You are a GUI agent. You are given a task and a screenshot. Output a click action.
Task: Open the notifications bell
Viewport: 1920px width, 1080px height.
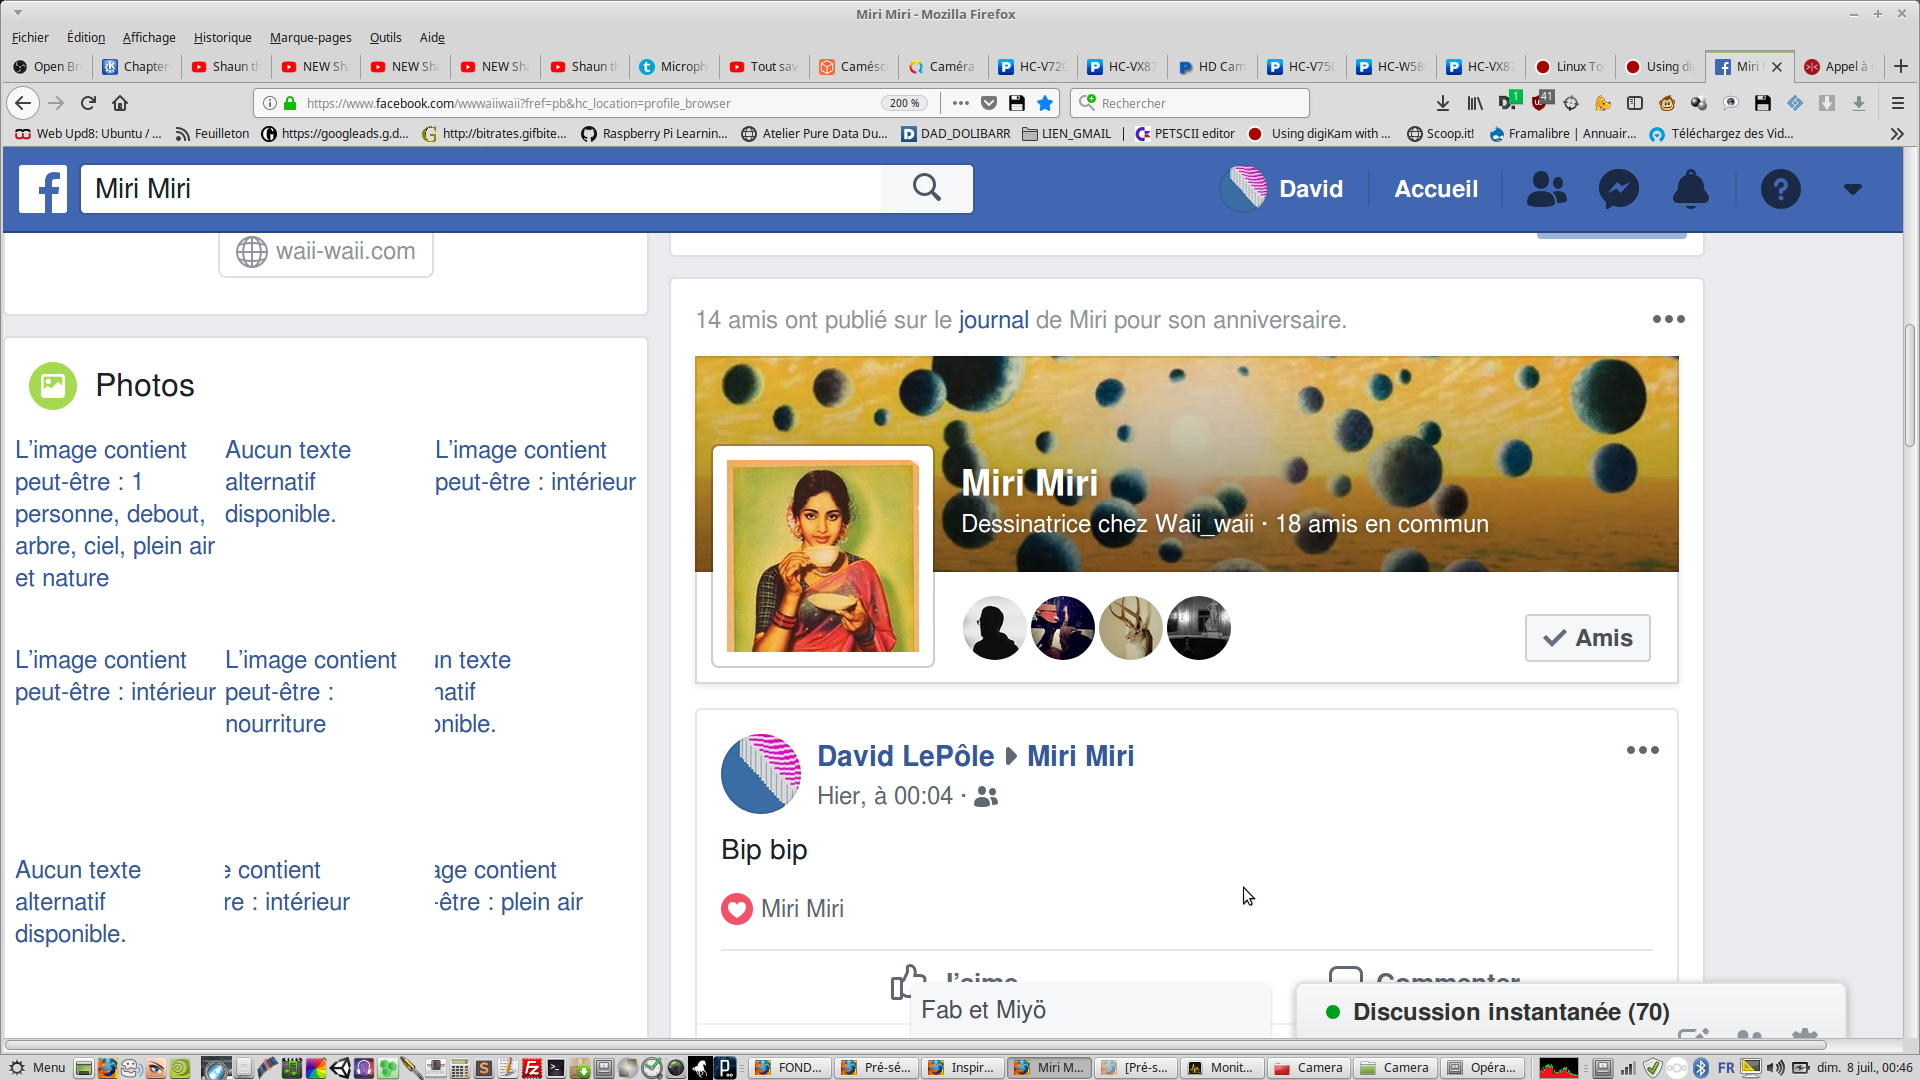pyautogui.click(x=1690, y=189)
